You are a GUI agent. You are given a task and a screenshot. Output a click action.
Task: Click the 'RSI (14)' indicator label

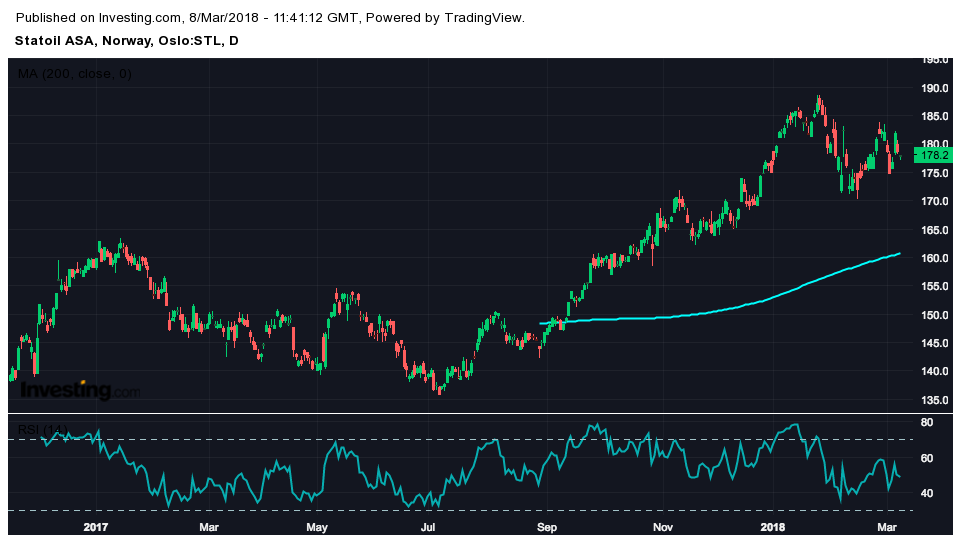point(42,429)
